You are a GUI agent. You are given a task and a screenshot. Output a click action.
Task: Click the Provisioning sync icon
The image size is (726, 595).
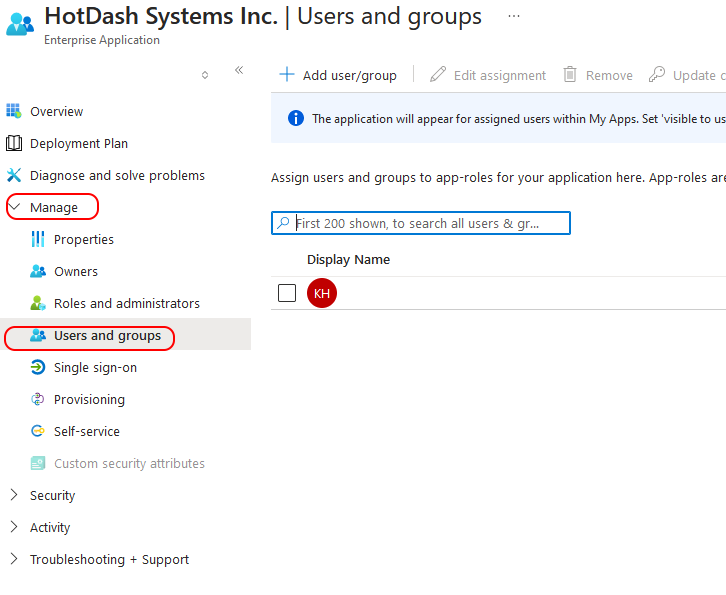38,399
